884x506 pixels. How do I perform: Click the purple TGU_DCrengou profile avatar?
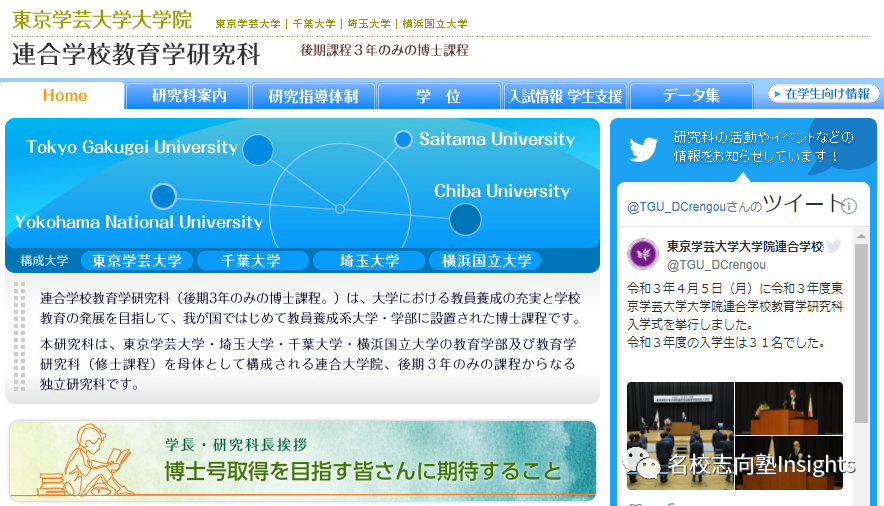[x=643, y=255]
